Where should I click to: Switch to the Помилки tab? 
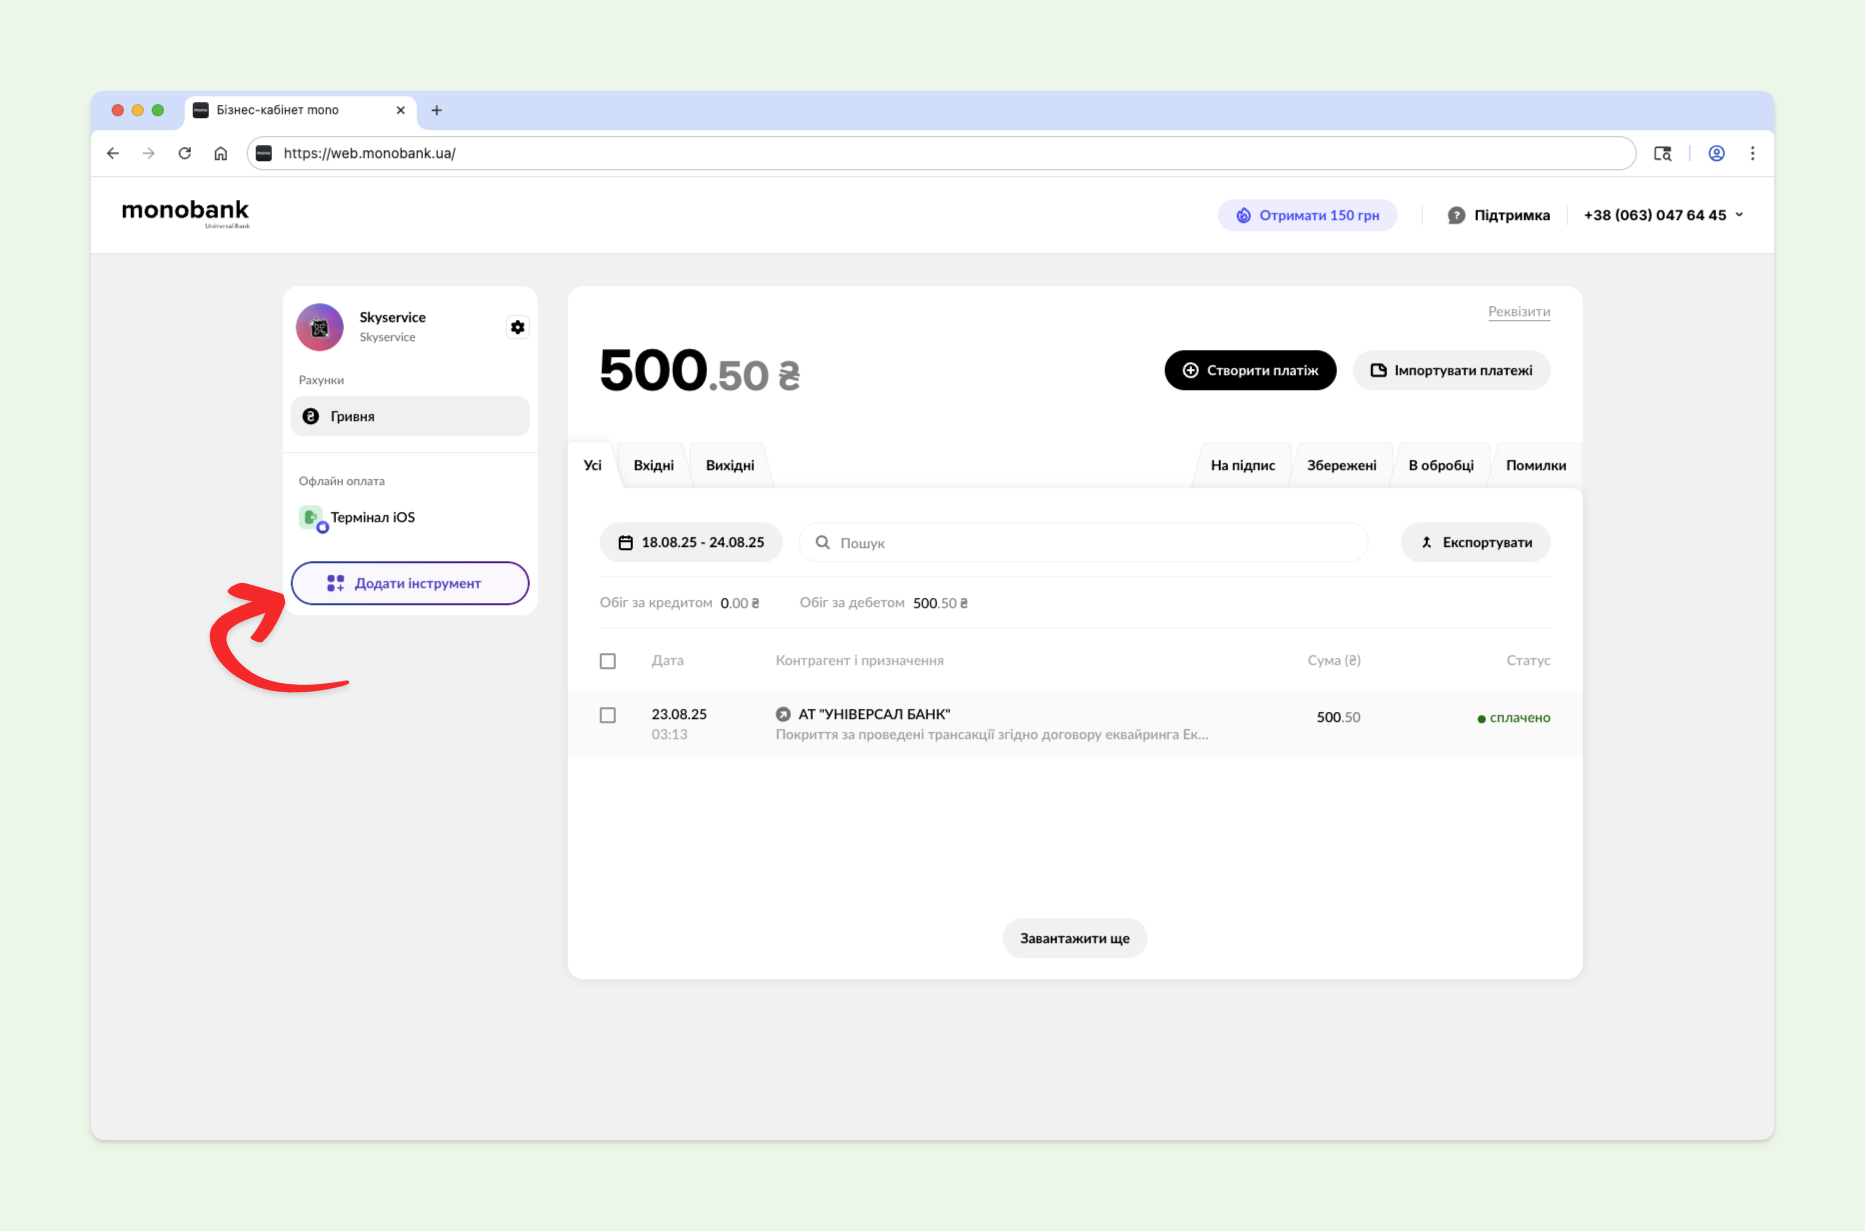point(1535,465)
